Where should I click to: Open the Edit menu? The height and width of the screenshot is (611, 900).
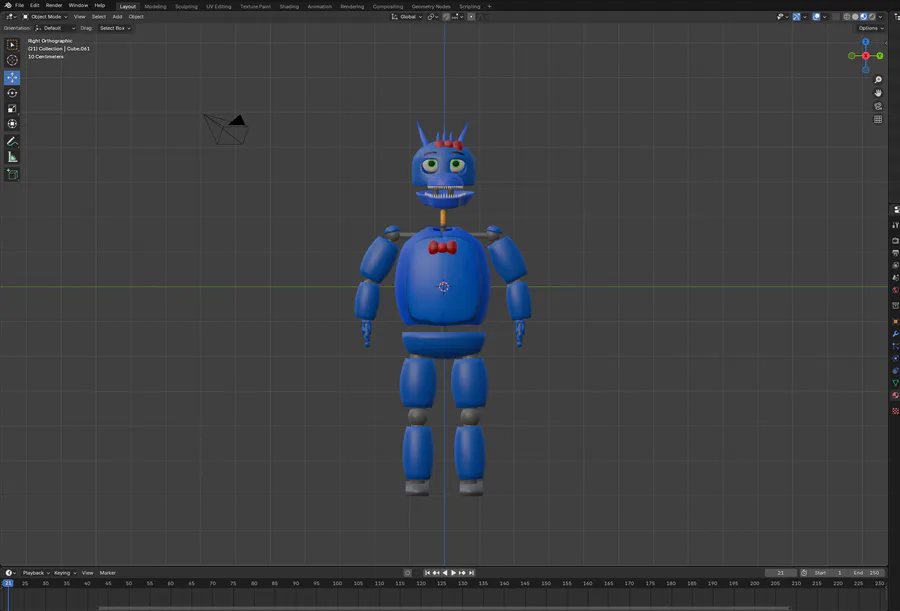[x=34, y=5]
